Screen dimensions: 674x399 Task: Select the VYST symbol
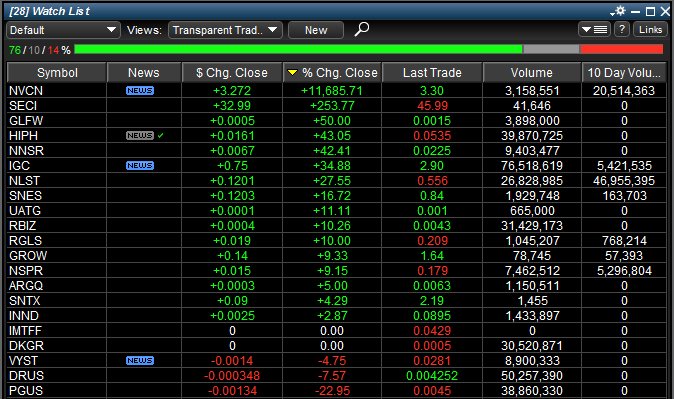[x=23, y=361]
